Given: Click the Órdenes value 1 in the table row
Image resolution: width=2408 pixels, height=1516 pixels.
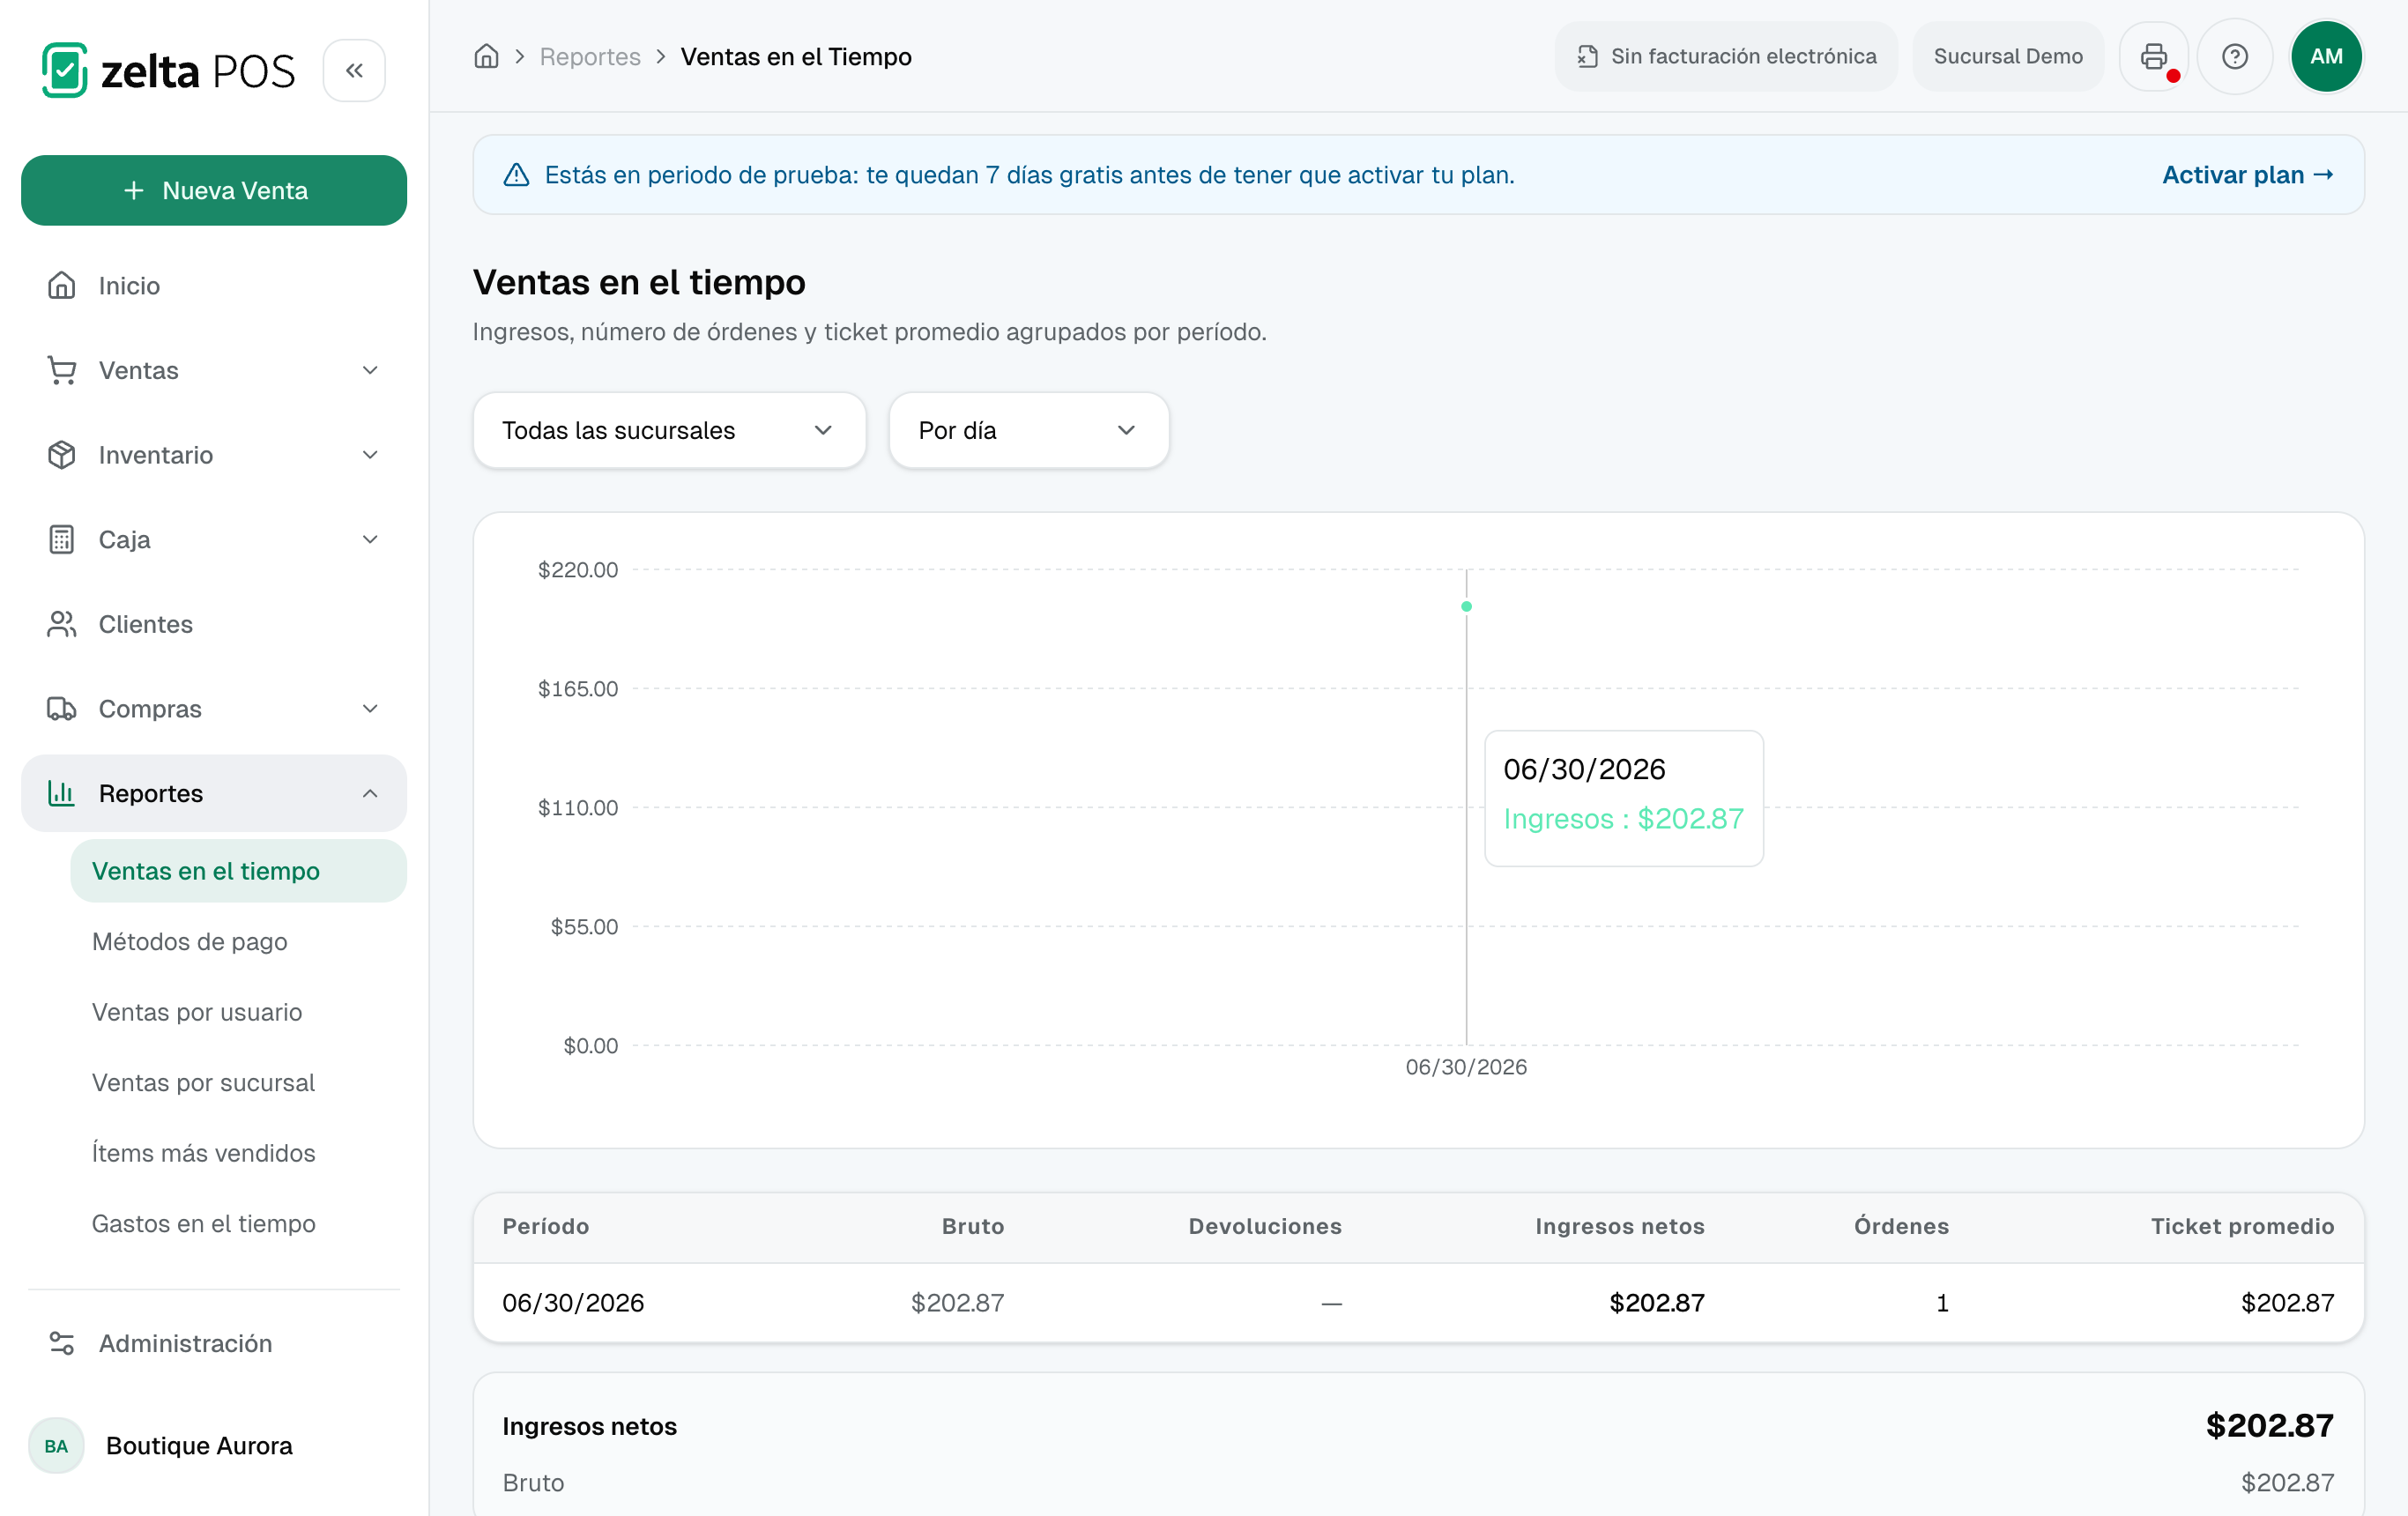Looking at the screenshot, I should pos(1942,1303).
